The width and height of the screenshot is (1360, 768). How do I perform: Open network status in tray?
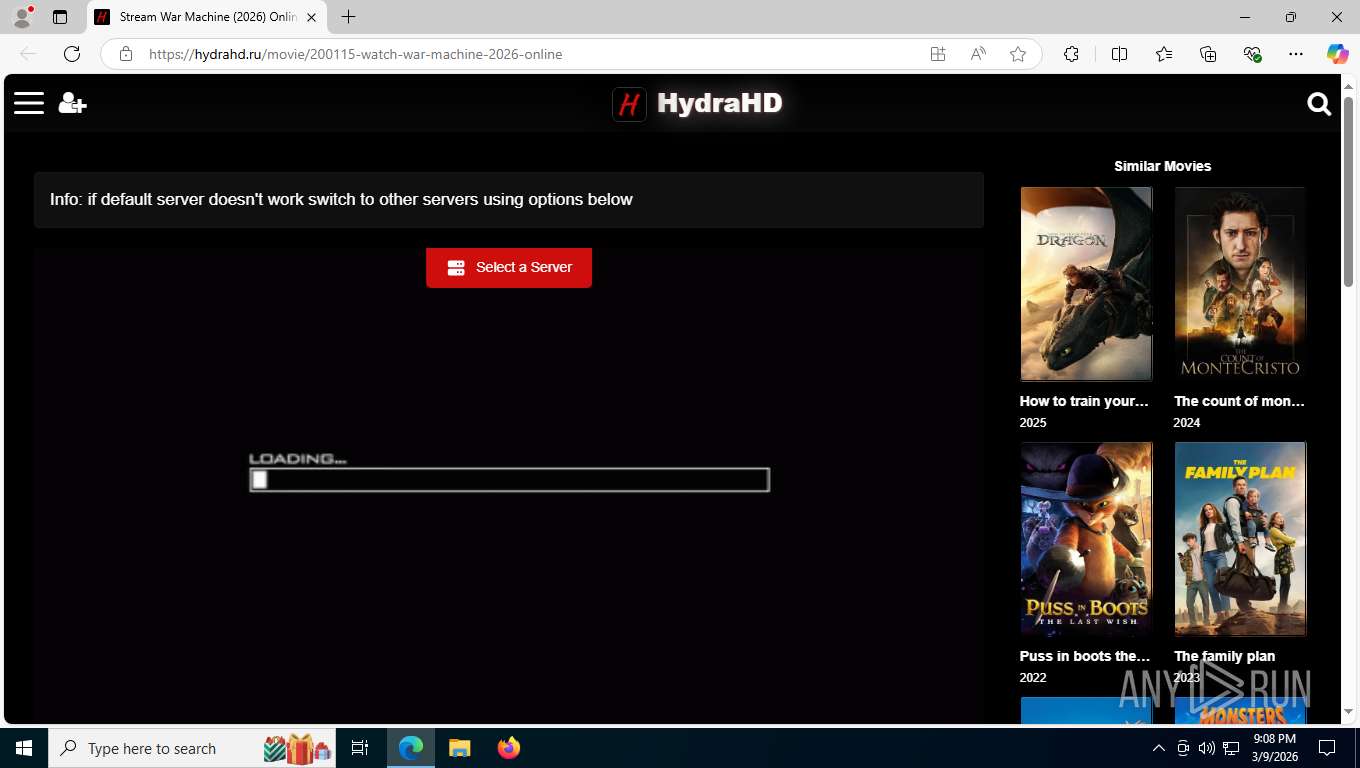[1232, 748]
